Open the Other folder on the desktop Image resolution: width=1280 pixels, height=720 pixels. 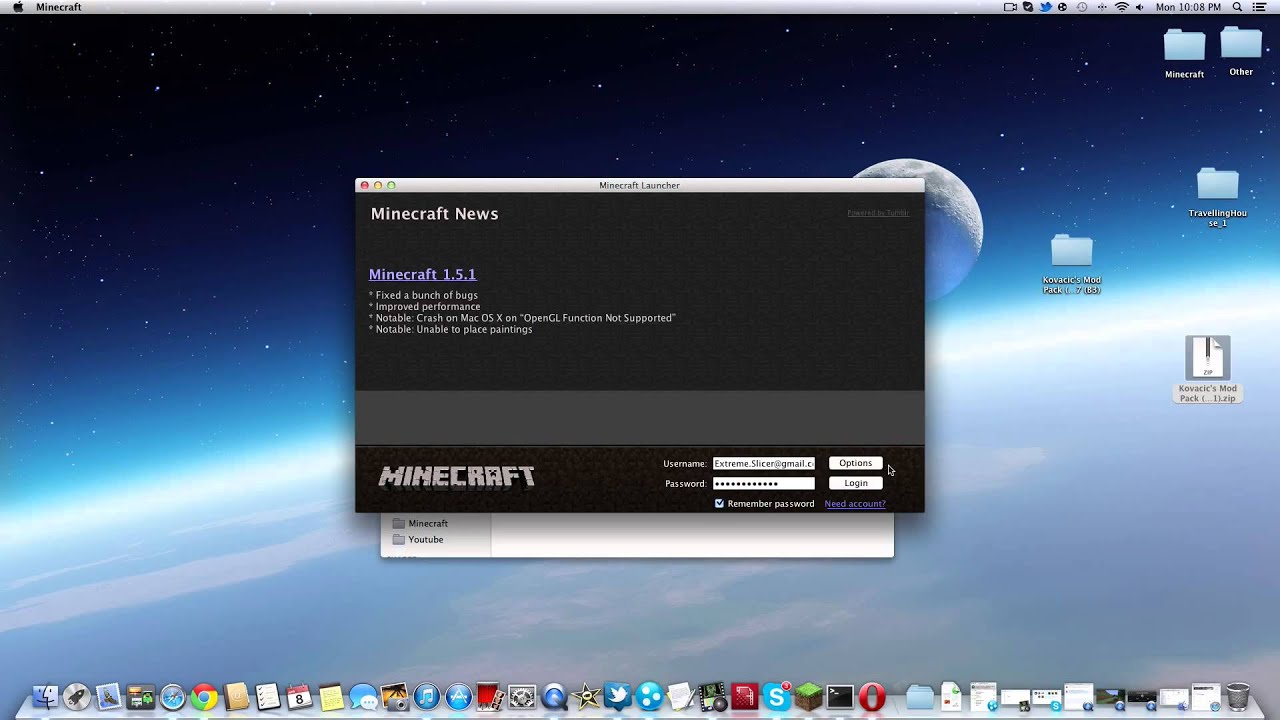1241,51
